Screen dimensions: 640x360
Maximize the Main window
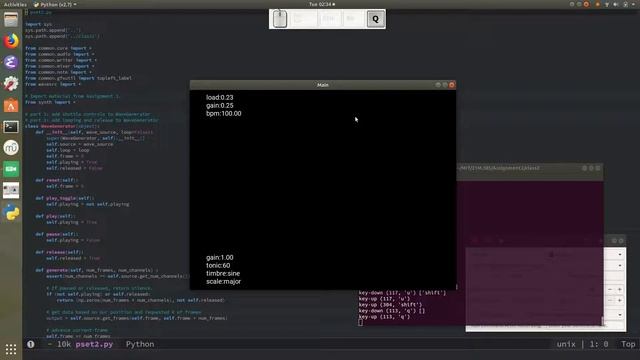tap(445, 85)
